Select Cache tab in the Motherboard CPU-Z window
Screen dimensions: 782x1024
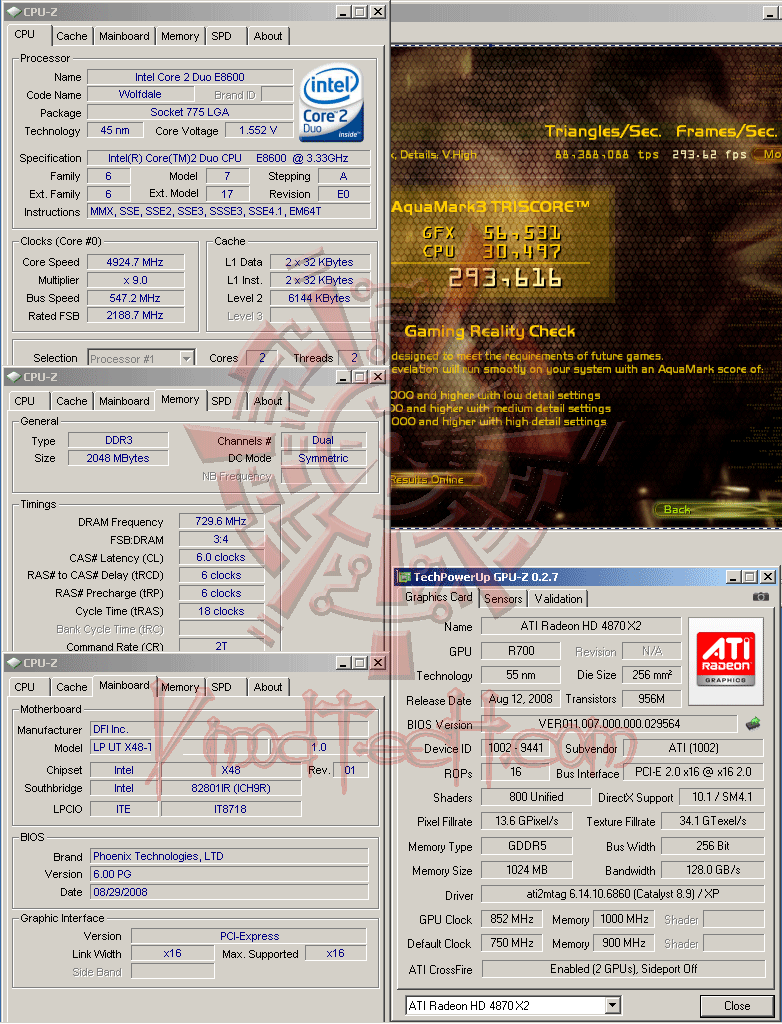72,687
